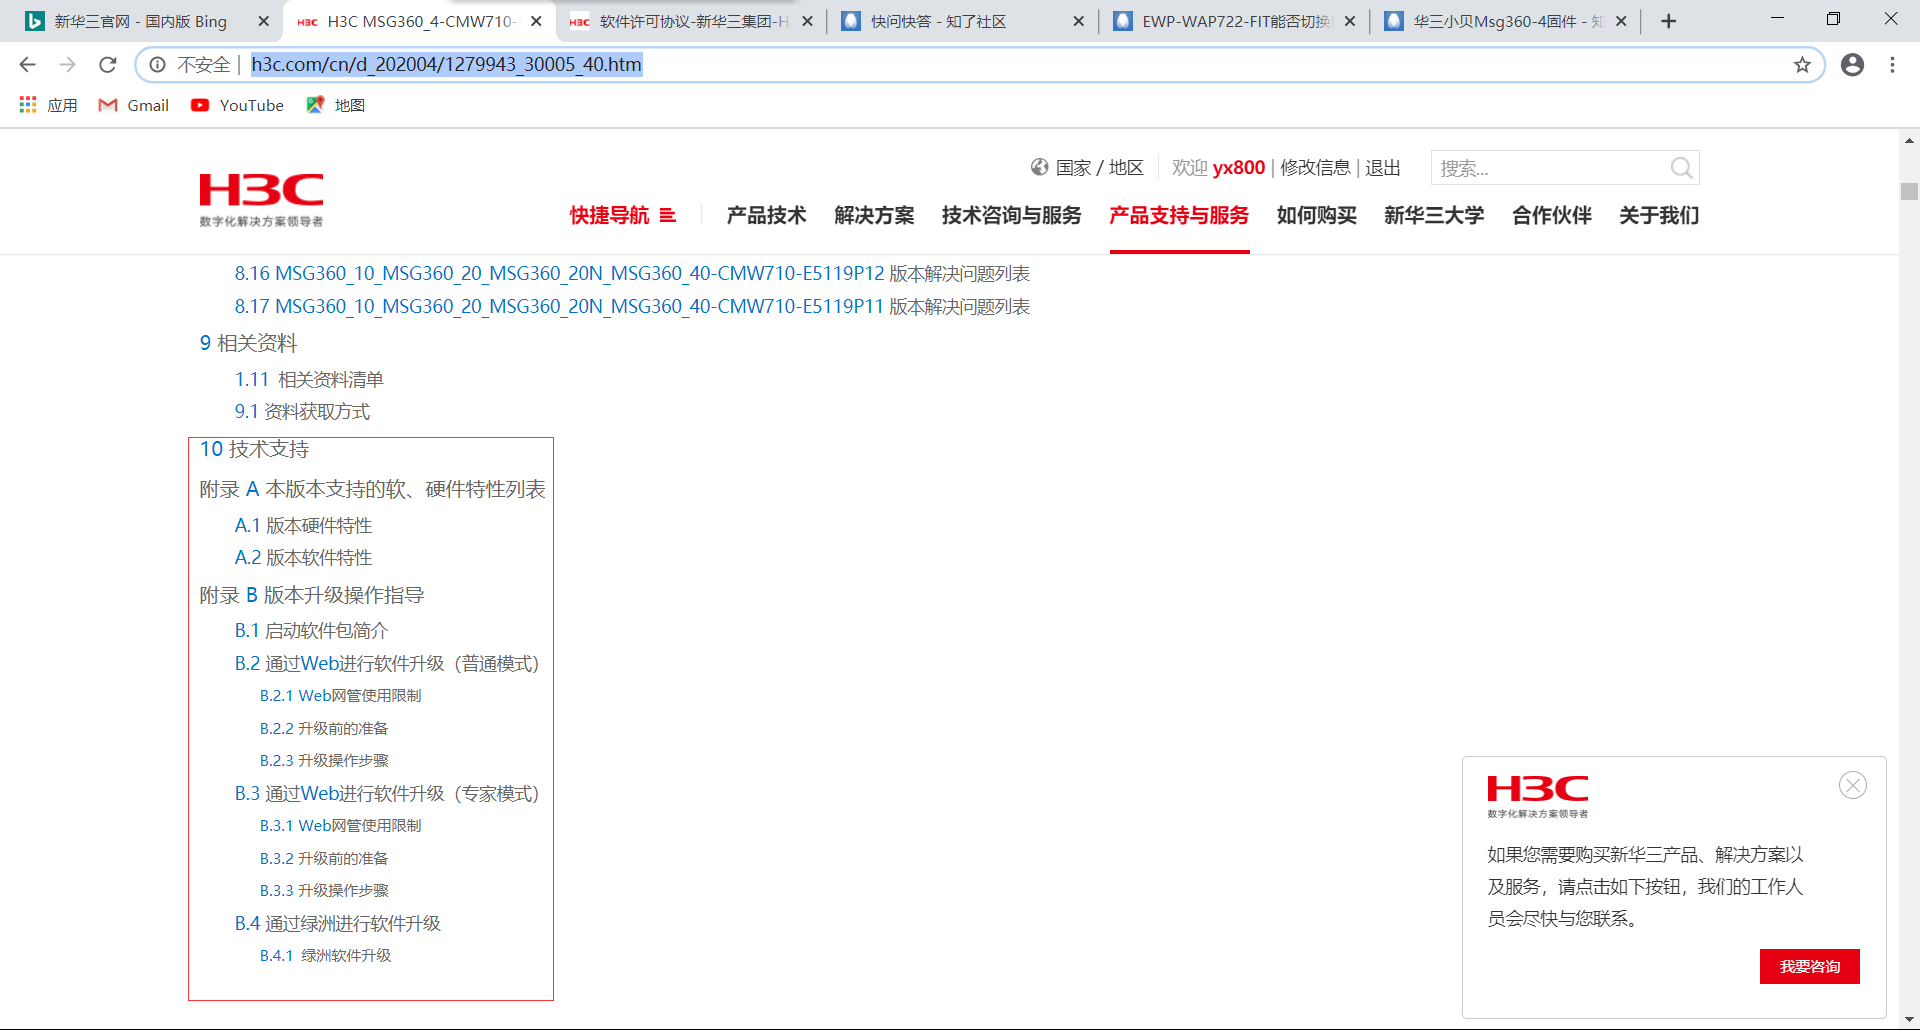1920x1030 pixels.
Task: Open 附录 B 版本升级操作指导
Action: 311,595
